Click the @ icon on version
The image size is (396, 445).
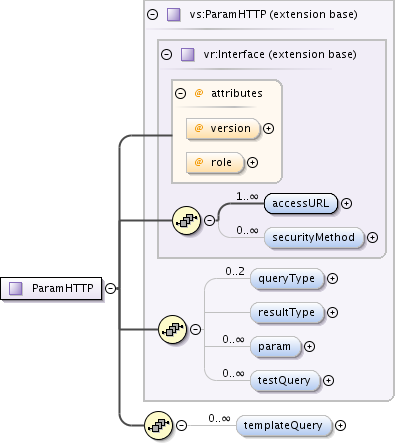[199, 128]
